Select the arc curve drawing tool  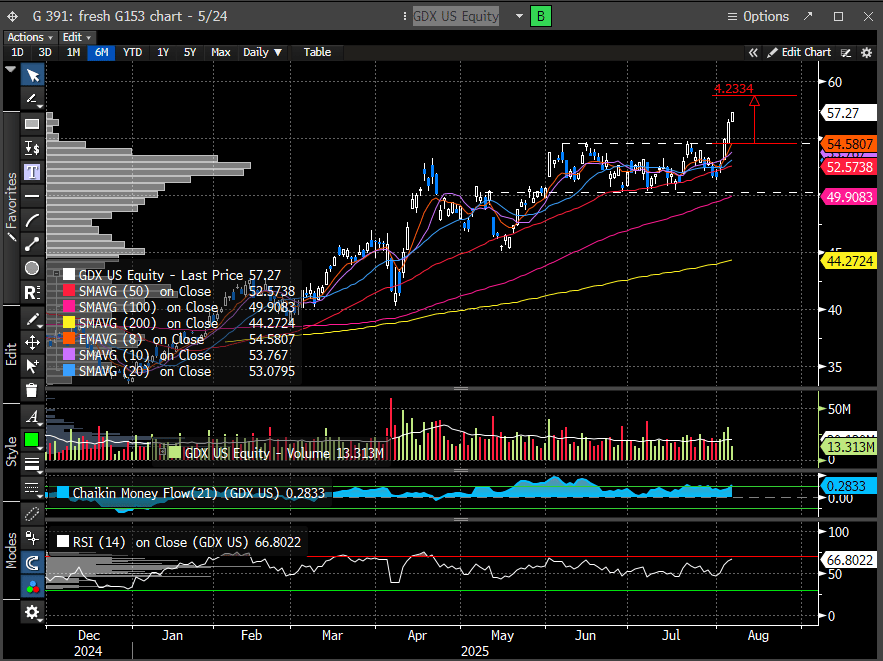33,220
